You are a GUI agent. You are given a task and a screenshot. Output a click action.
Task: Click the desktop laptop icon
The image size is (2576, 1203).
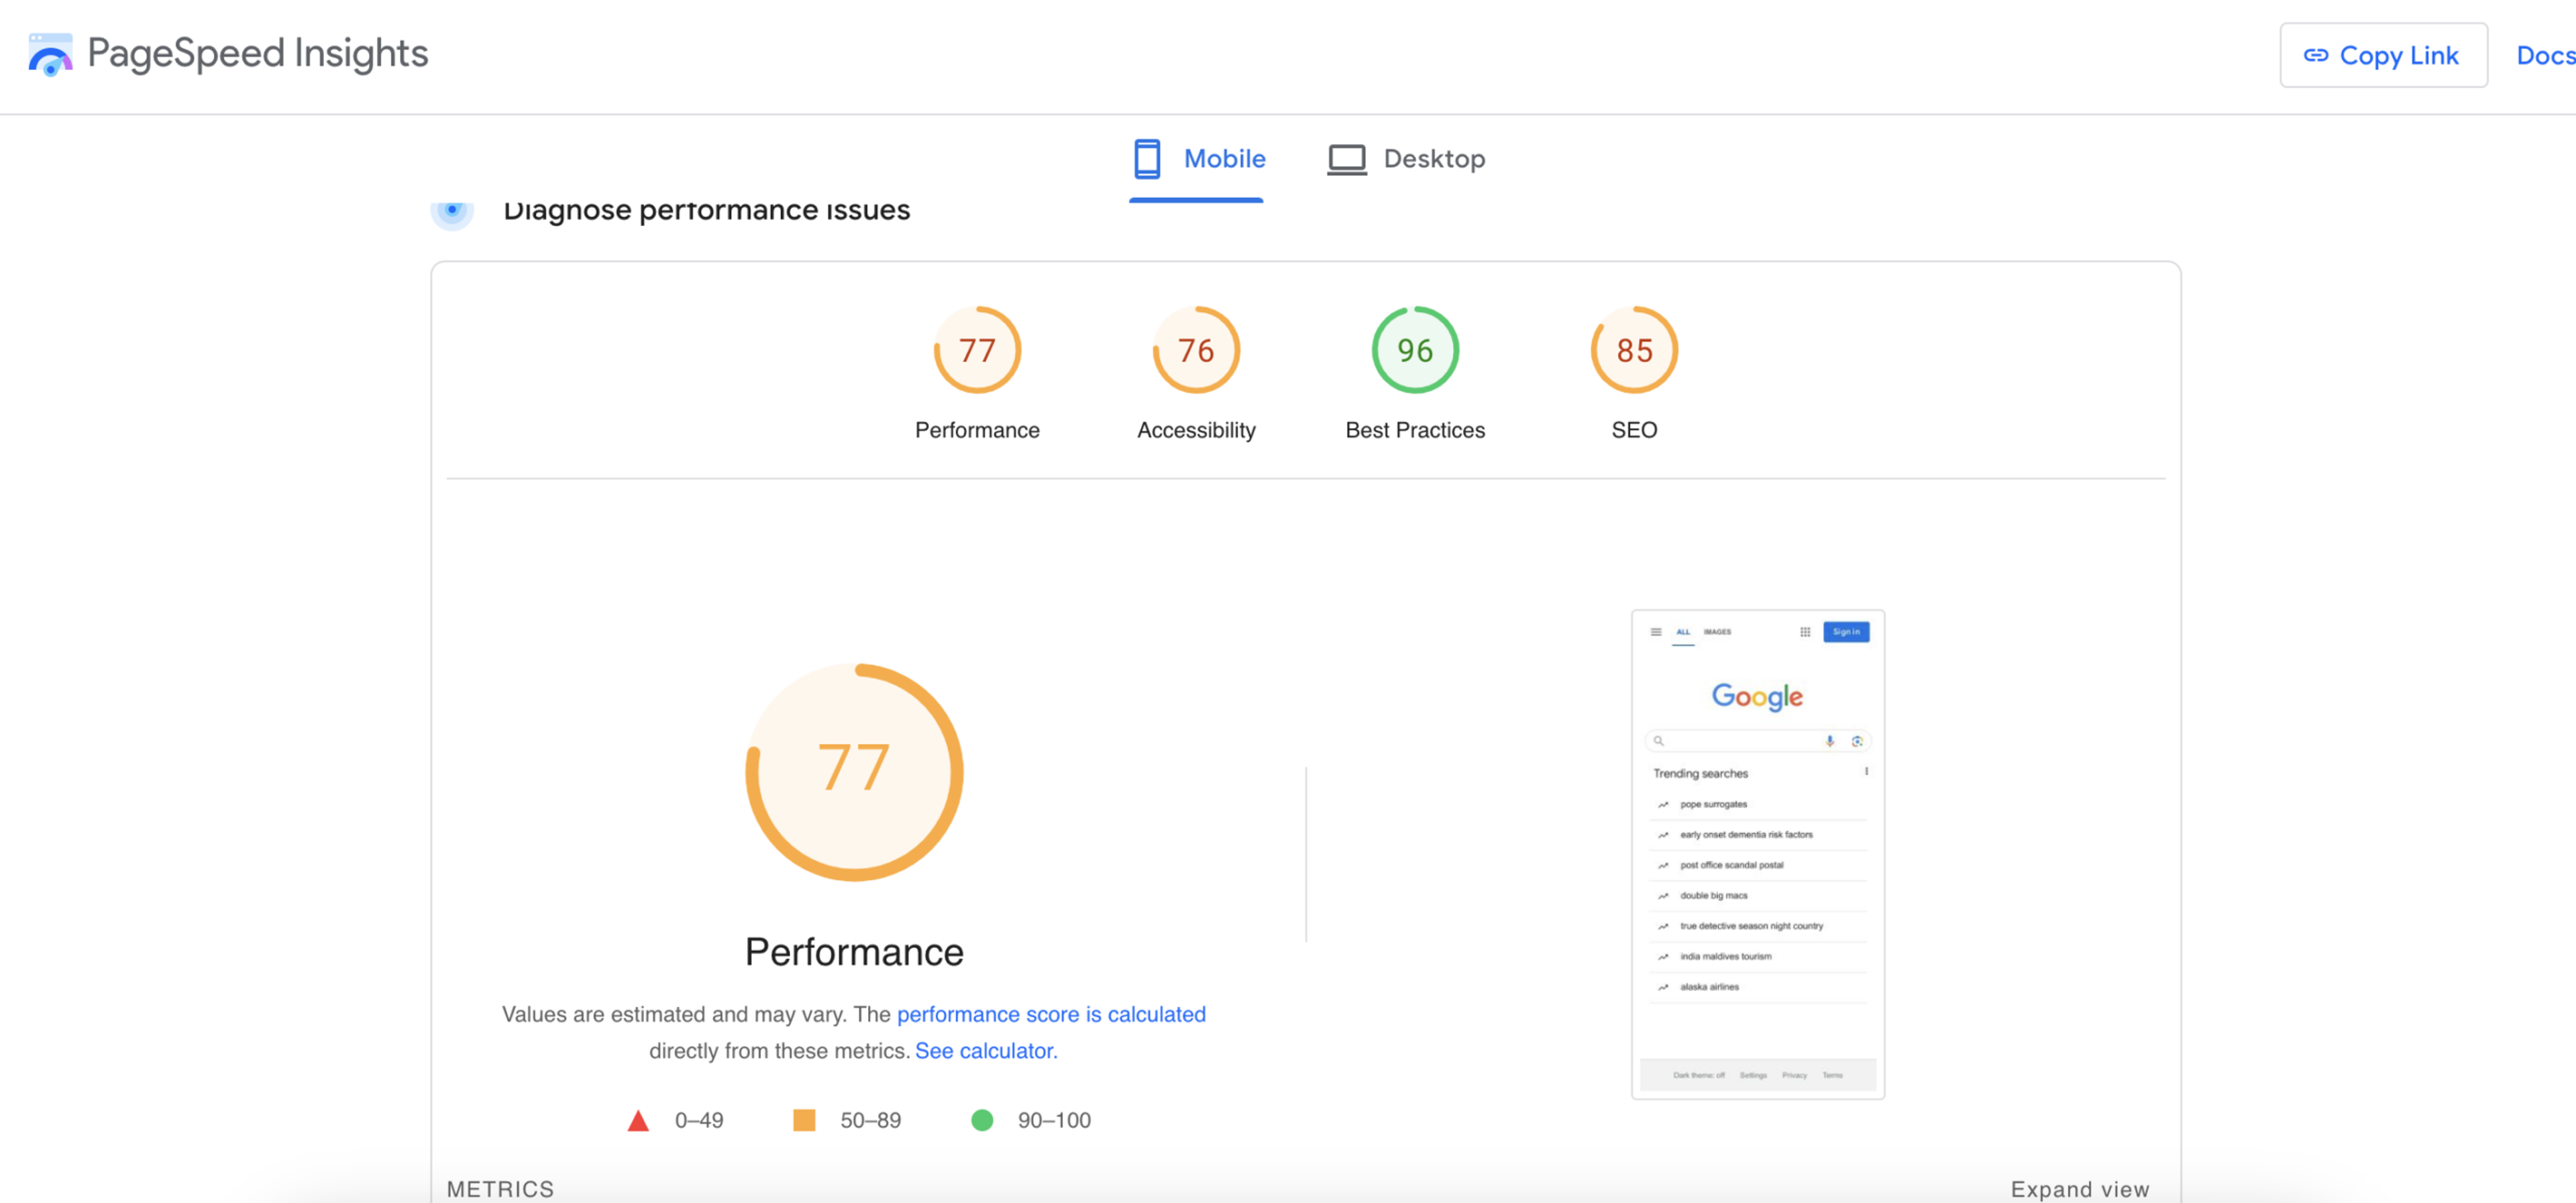[1346, 159]
